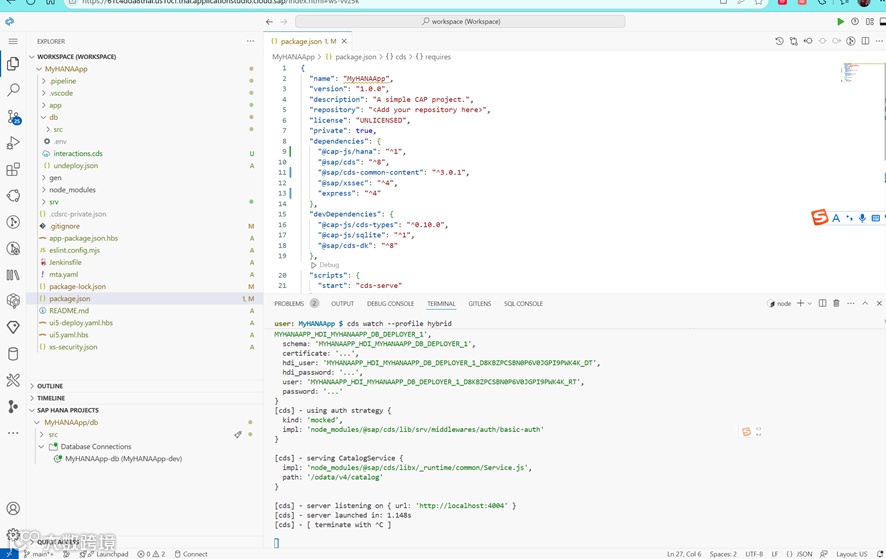Click UTF-8 encoding in status bar
The image size is (886, 559).
pyautogui.click(x=754, y=554)
